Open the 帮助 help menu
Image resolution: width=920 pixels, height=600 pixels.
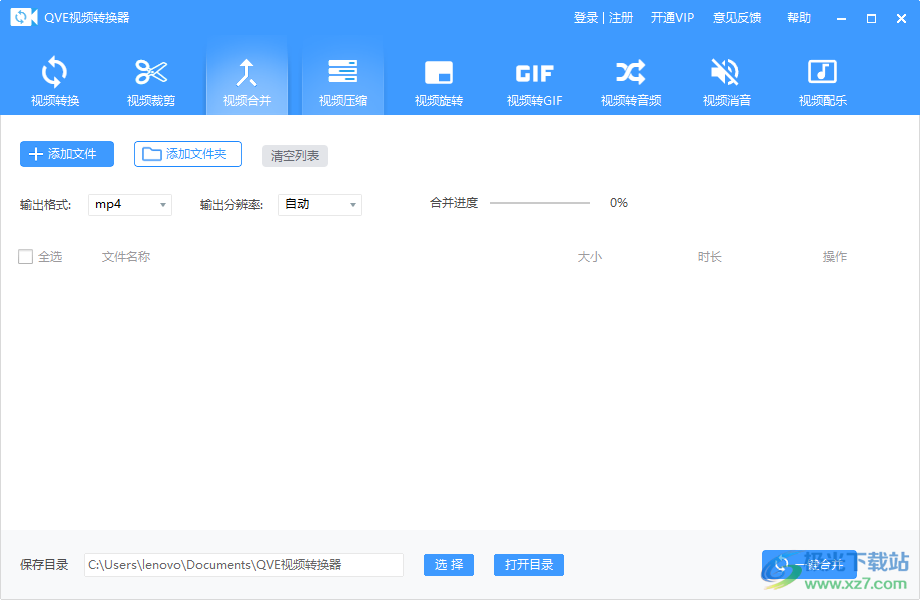[x=798, y=17]
